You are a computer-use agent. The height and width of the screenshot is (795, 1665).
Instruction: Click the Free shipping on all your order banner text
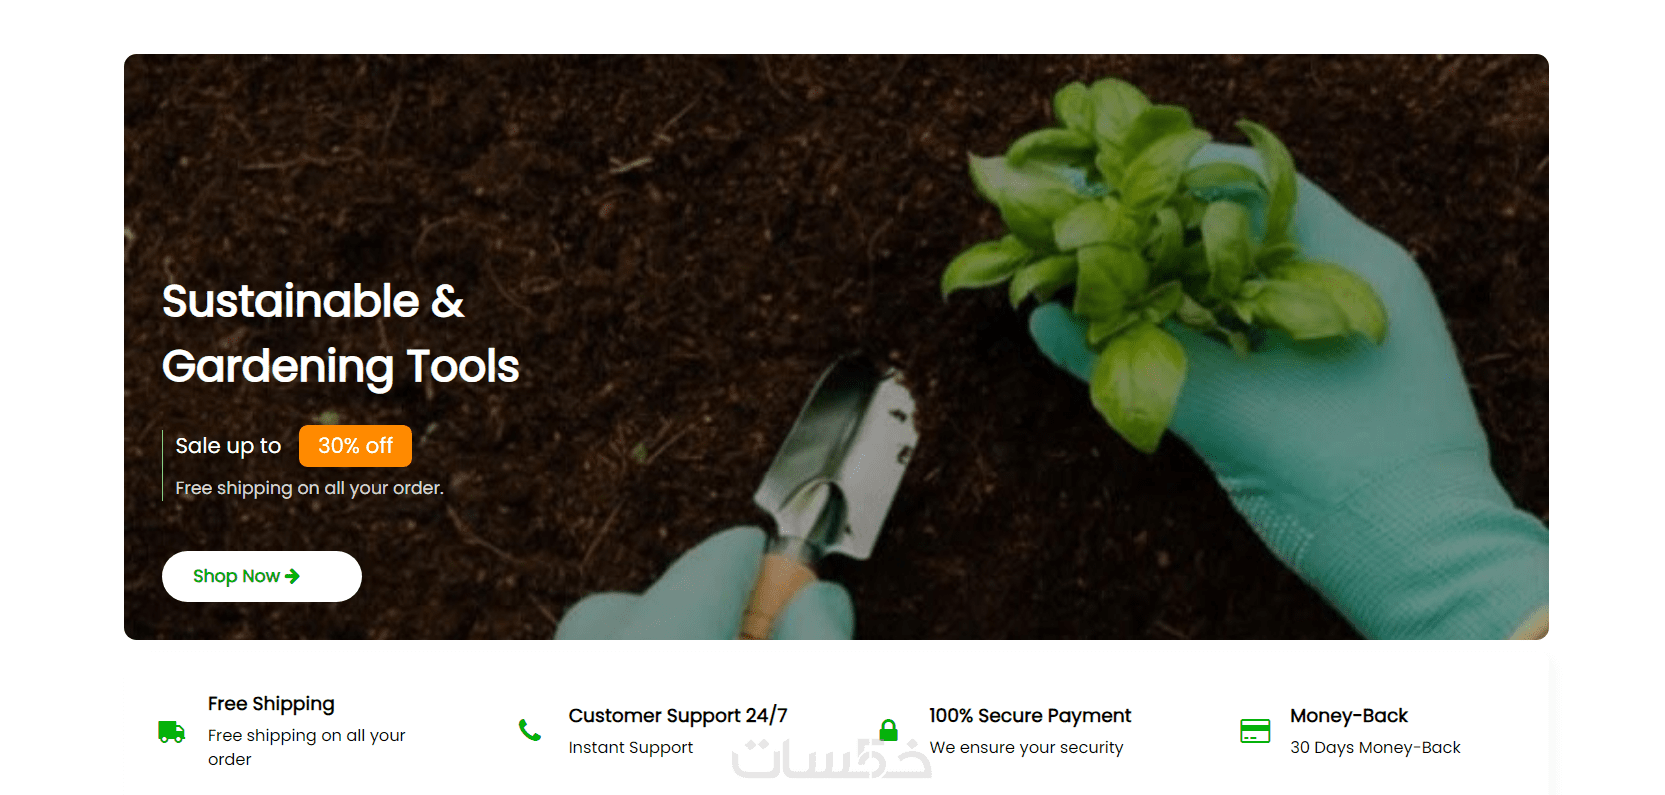309,488
